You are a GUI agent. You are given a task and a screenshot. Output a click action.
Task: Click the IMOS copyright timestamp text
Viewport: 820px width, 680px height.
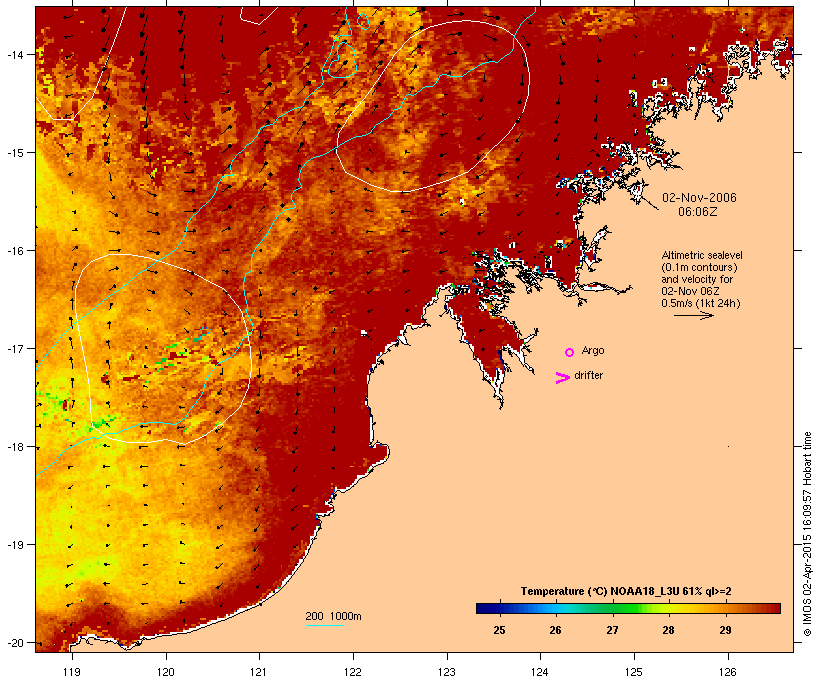[807, 534]
